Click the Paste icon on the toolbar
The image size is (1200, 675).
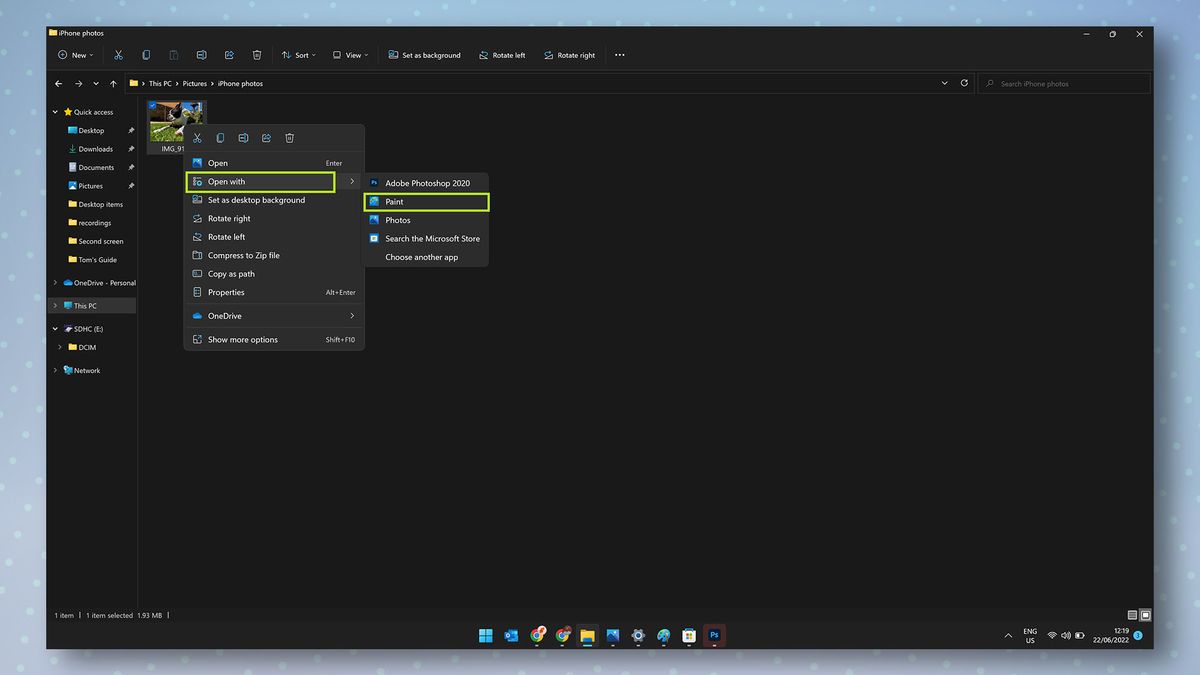[x=174, y=55]
